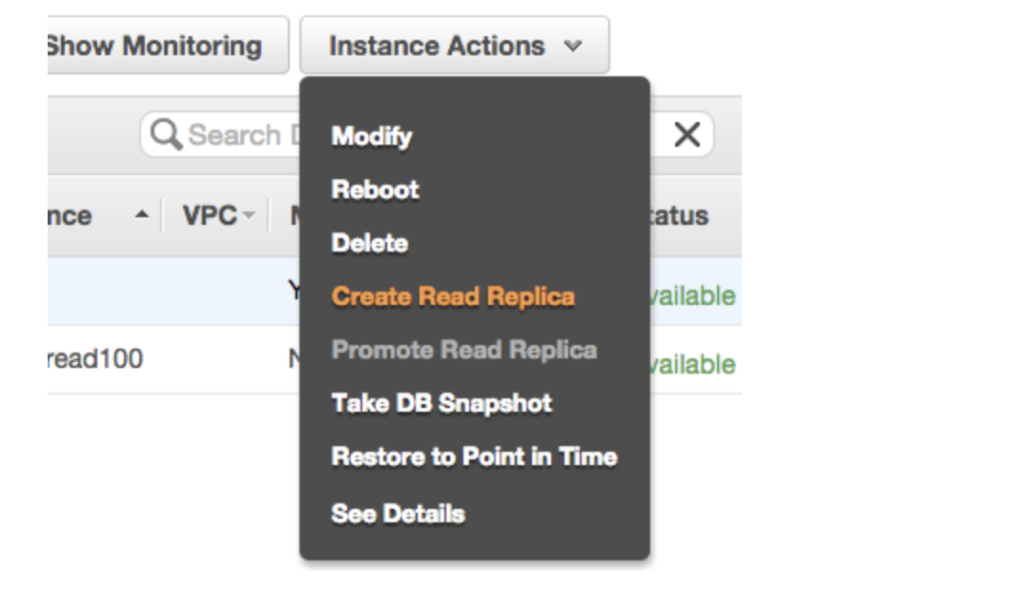Click the magnifier icon in search box
Image resolution: width=1024 pixels, height=610 pixels.
tap(166, 135)
